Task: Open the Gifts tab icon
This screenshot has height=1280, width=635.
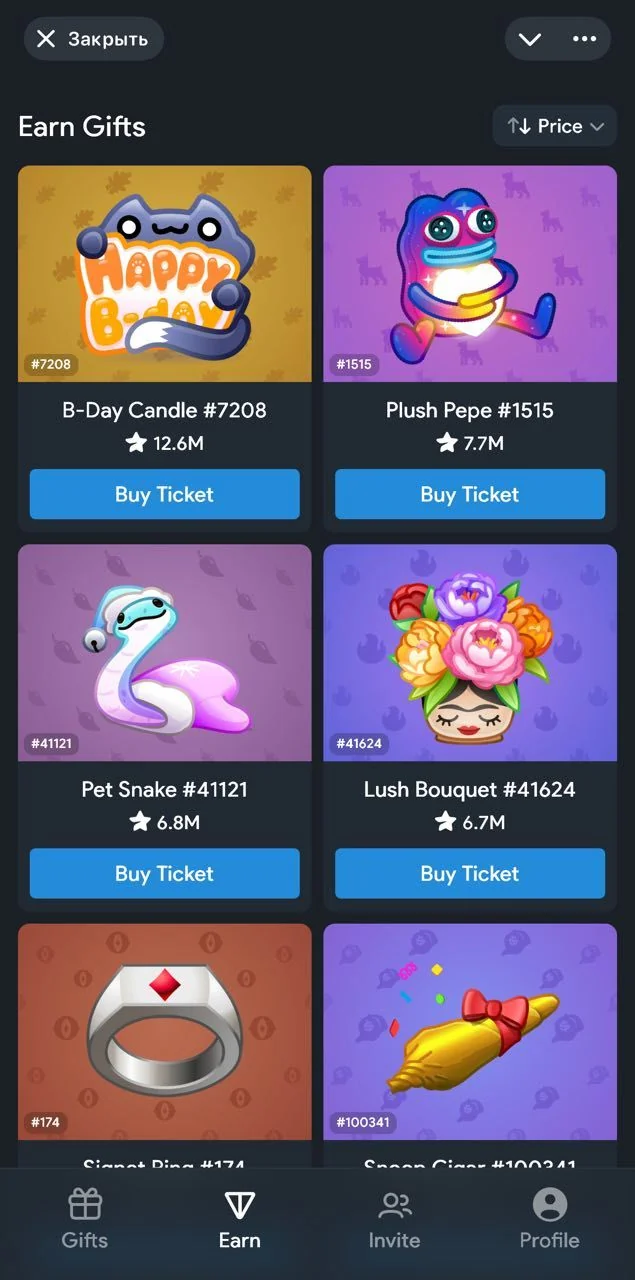Action: (85, 1205)
